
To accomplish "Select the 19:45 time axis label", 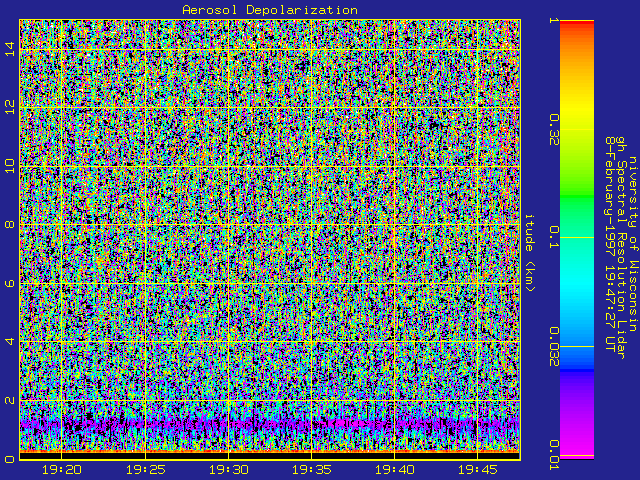I will pyautogui.click(x=478, y=470).
